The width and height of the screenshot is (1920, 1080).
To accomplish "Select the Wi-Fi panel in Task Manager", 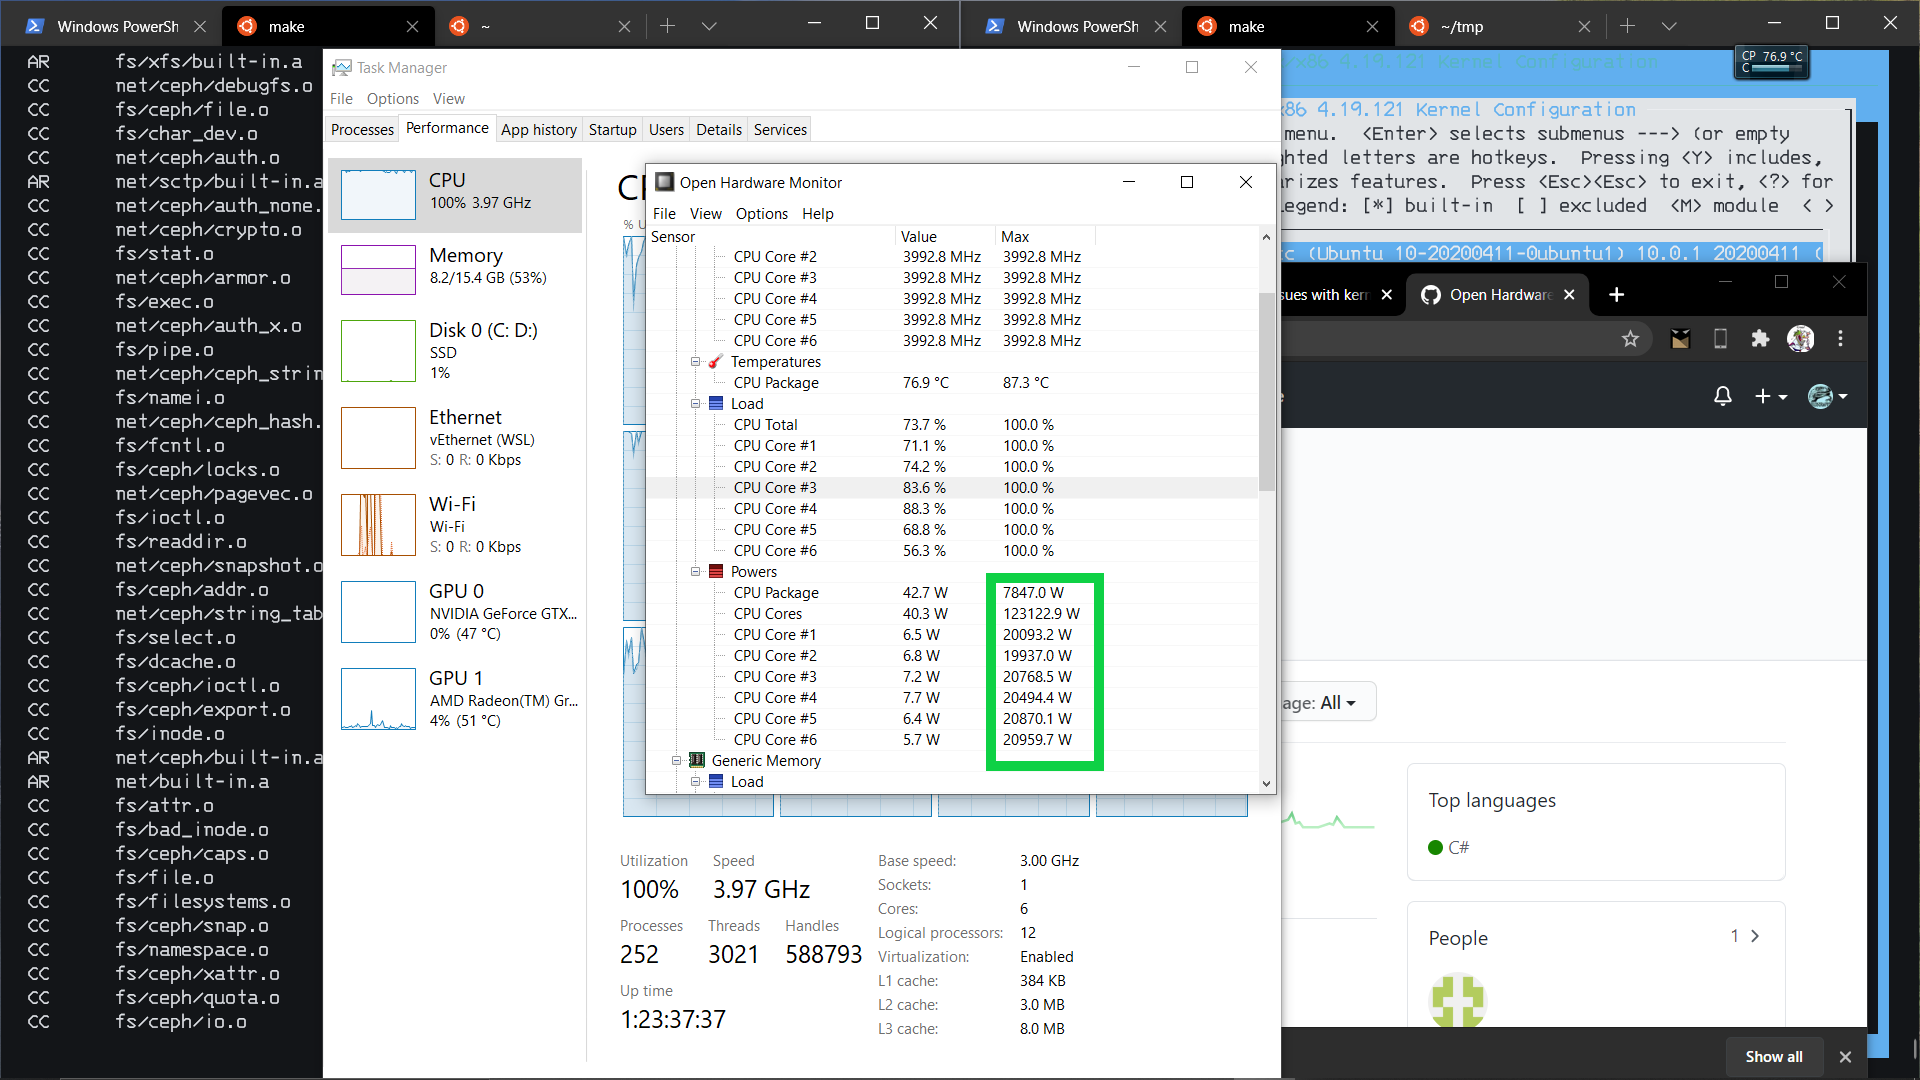I will [x=455, y=524].
